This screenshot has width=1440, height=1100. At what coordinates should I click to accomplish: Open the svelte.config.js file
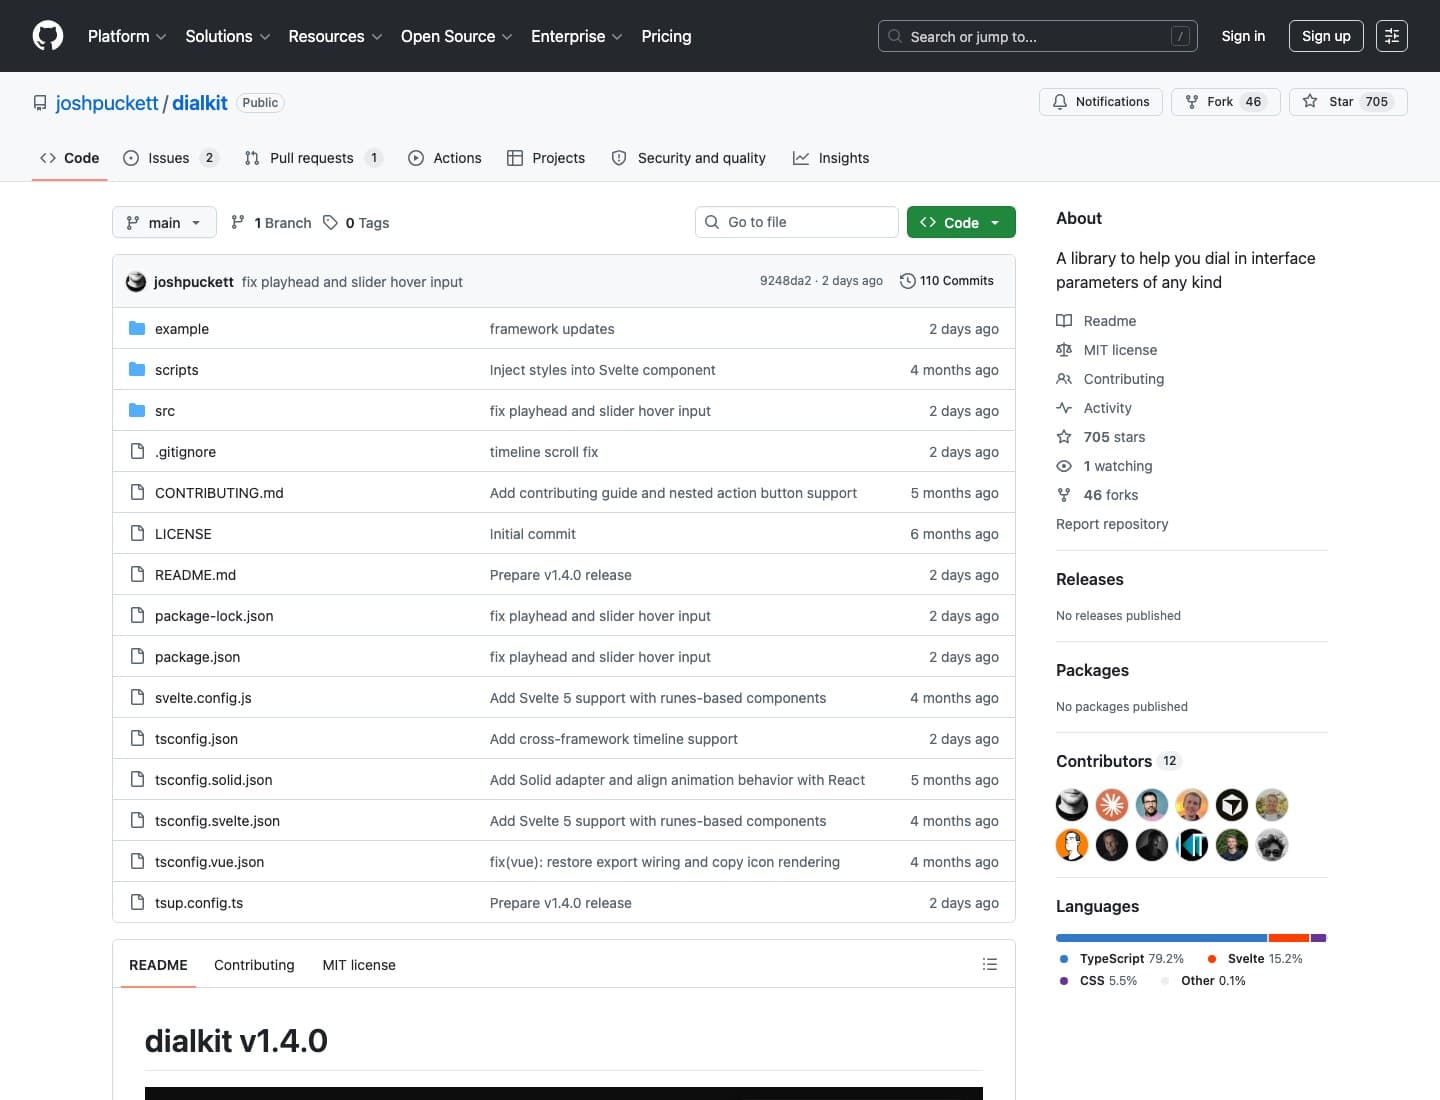pyautogui.click(x=203, y=698)
